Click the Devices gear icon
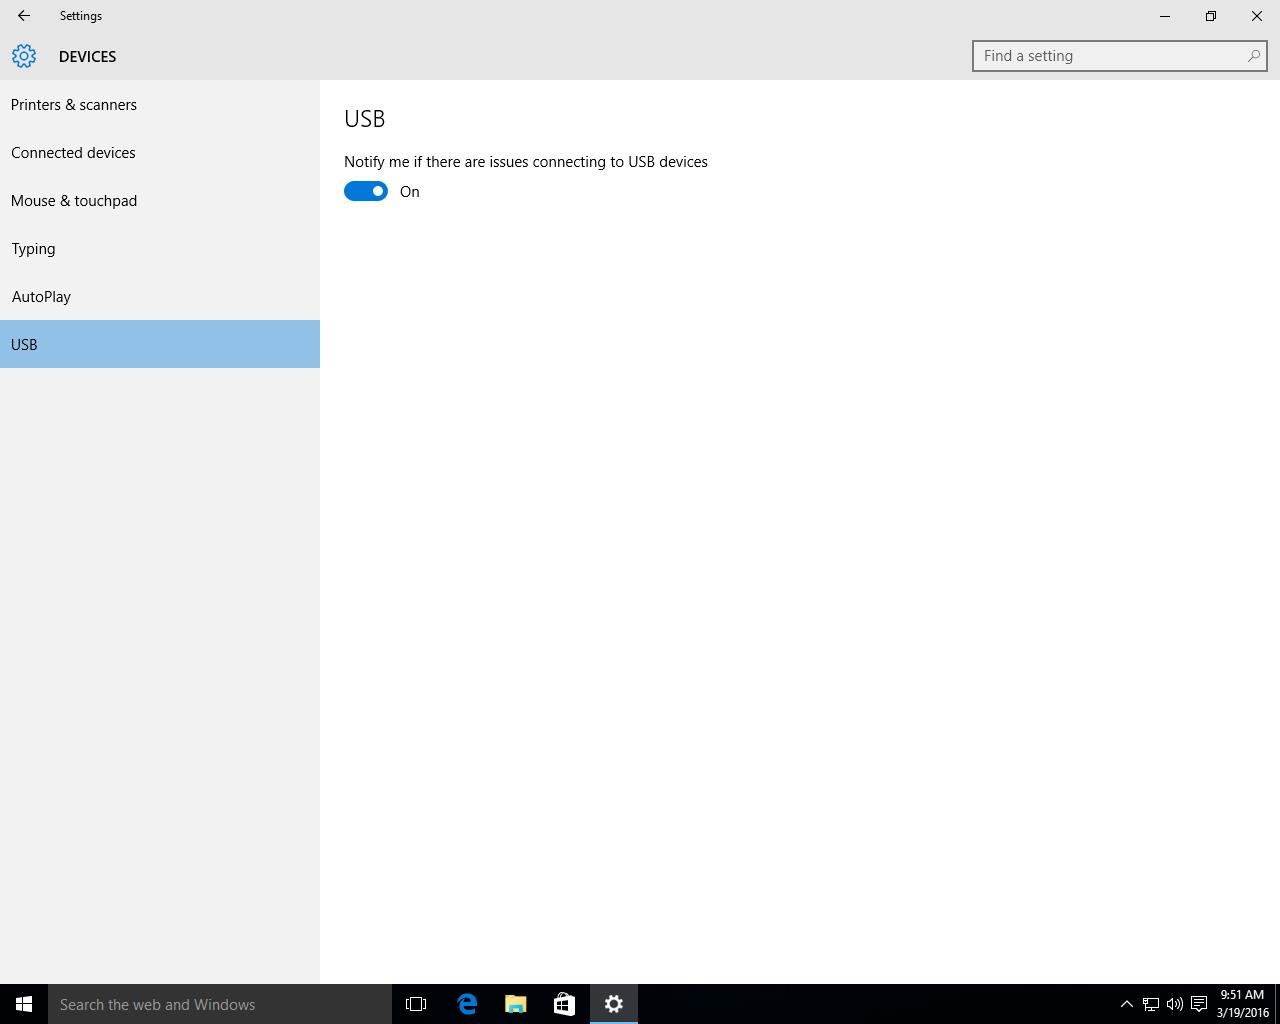1280x1024 pixels. [x=24, y=56]
